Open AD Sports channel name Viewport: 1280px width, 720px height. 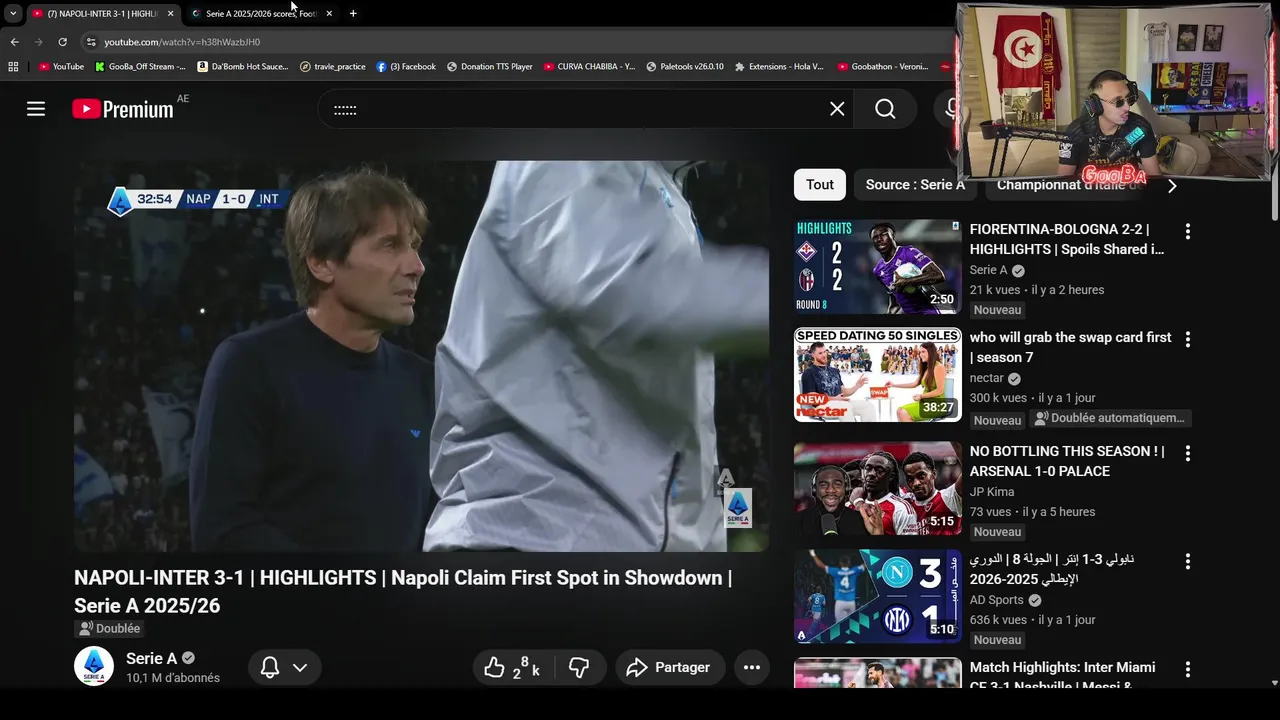(x=997, y=600)
